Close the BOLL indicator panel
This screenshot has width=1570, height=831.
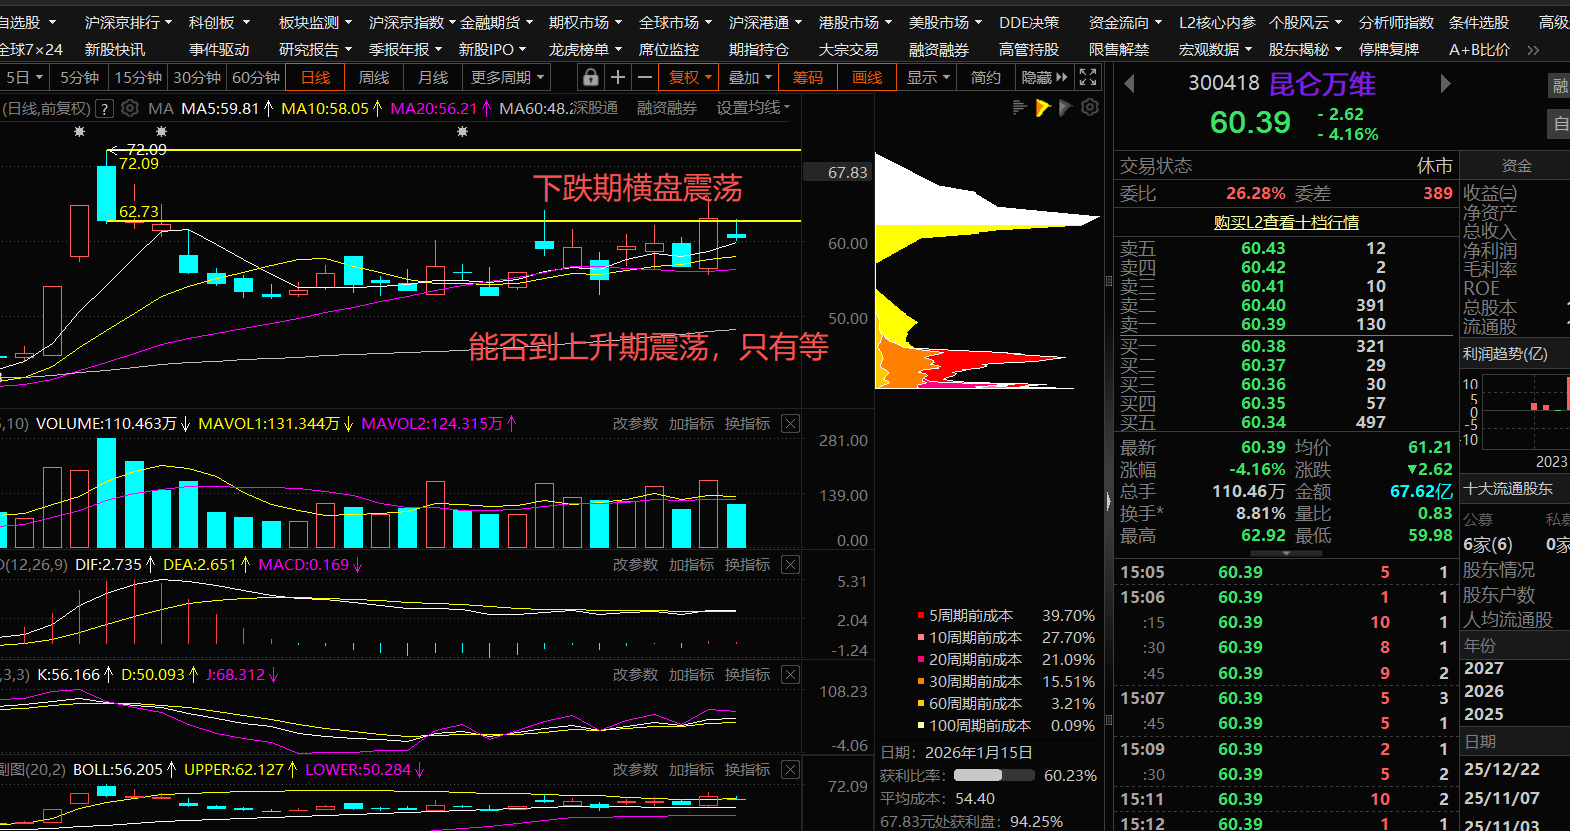tap(790, 770)
